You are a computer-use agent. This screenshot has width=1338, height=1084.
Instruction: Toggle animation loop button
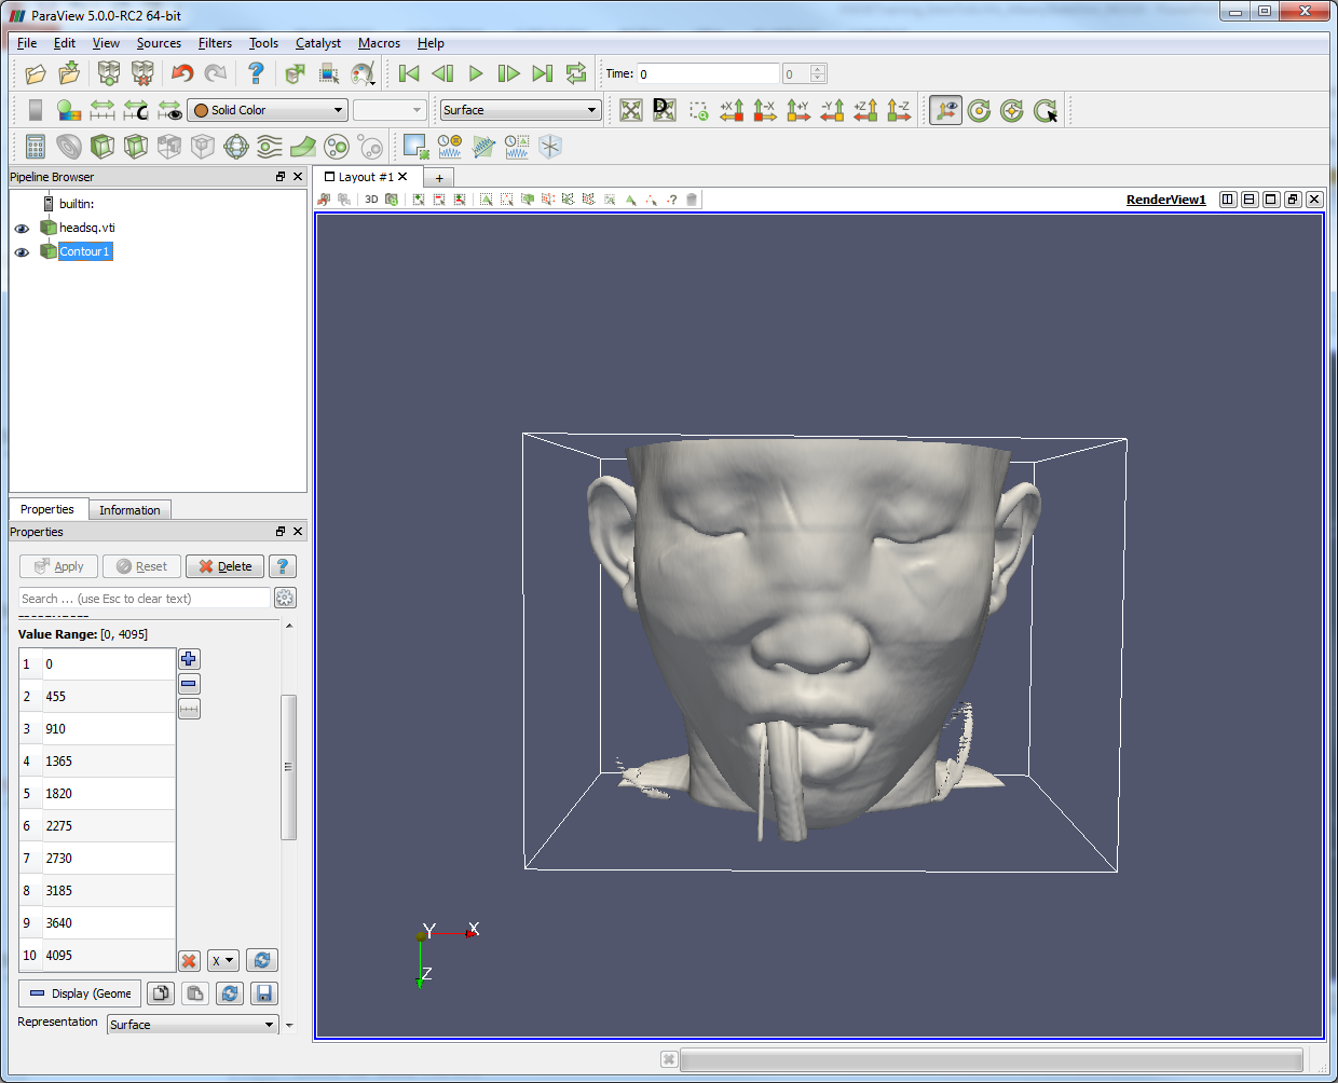point(576,74)
